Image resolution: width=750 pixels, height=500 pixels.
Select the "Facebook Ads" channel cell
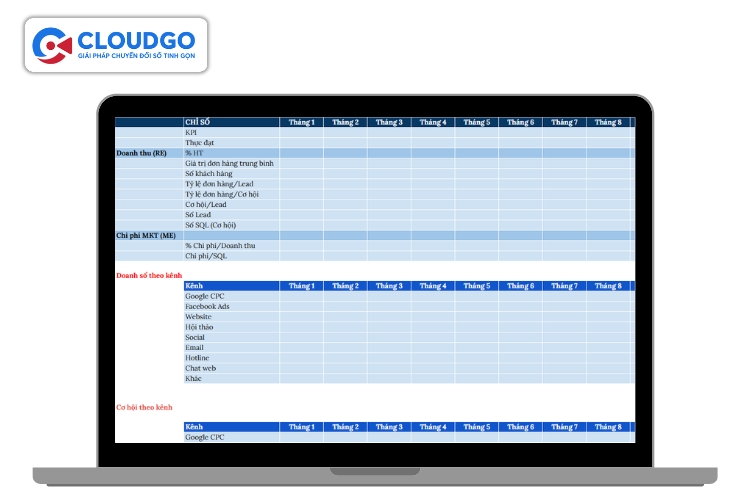(207, 306)
